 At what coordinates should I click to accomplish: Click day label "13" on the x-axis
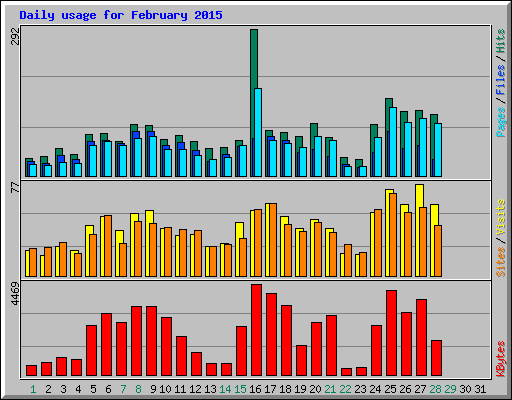[210, 389]
